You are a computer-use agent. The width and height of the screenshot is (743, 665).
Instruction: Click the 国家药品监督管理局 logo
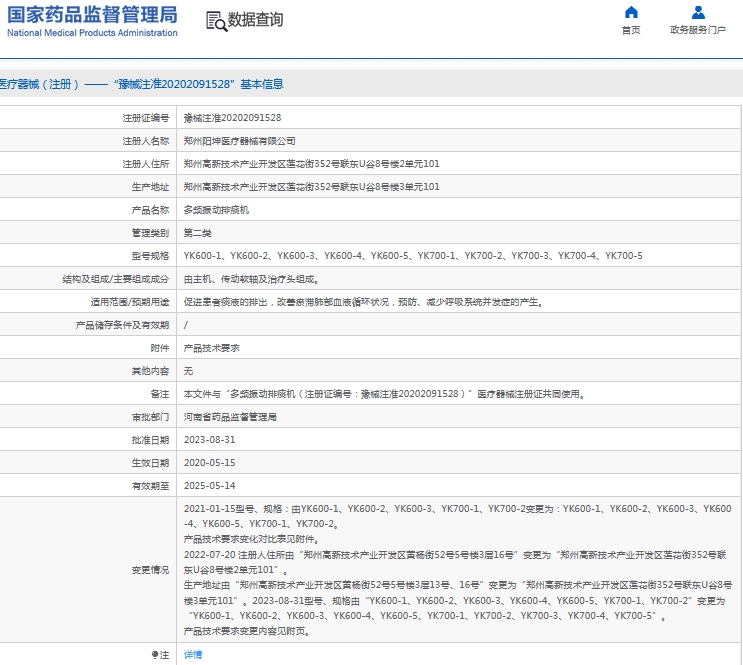point(92,15)
